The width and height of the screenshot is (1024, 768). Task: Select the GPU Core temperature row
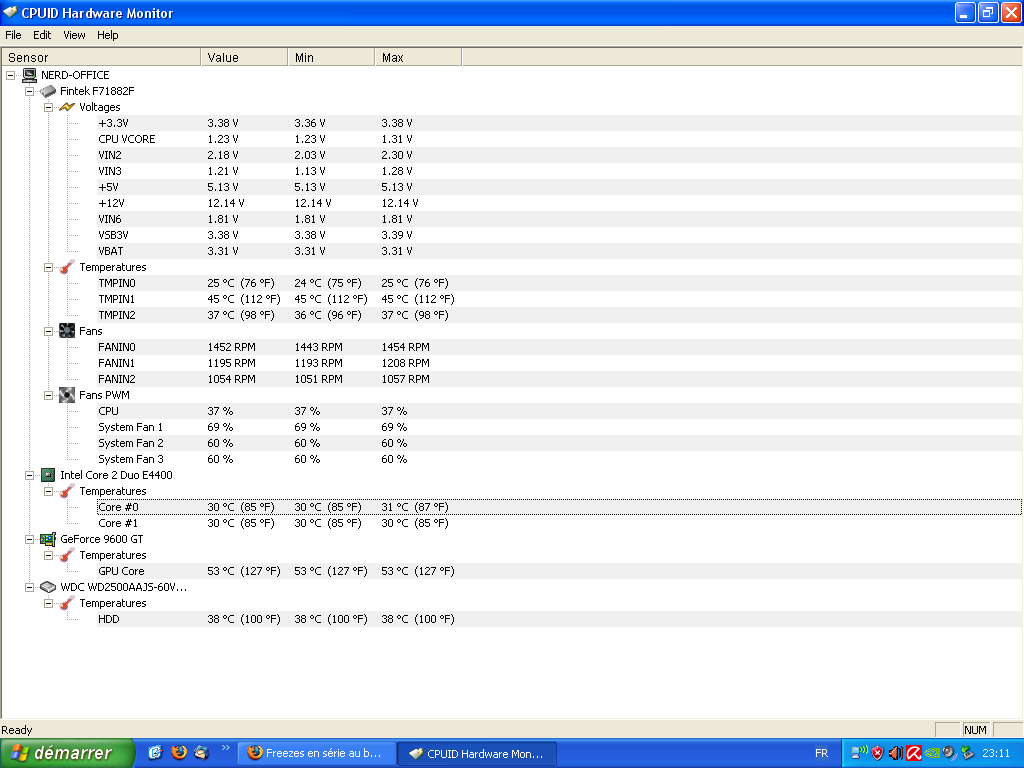(559, 571)
